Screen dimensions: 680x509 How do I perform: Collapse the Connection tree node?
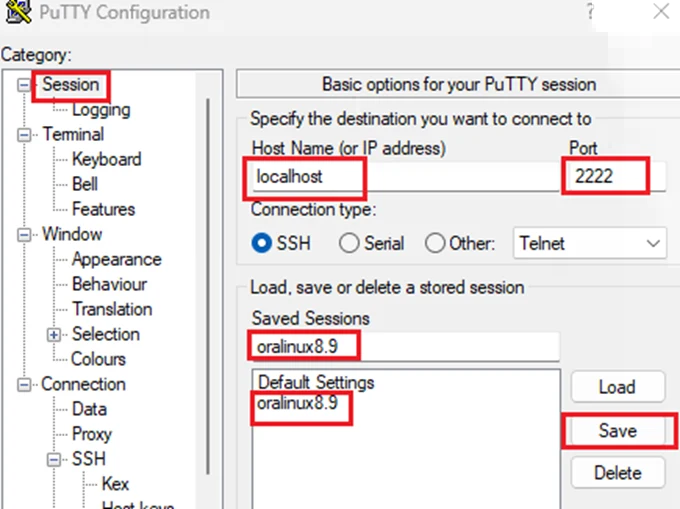coord(24,385)
